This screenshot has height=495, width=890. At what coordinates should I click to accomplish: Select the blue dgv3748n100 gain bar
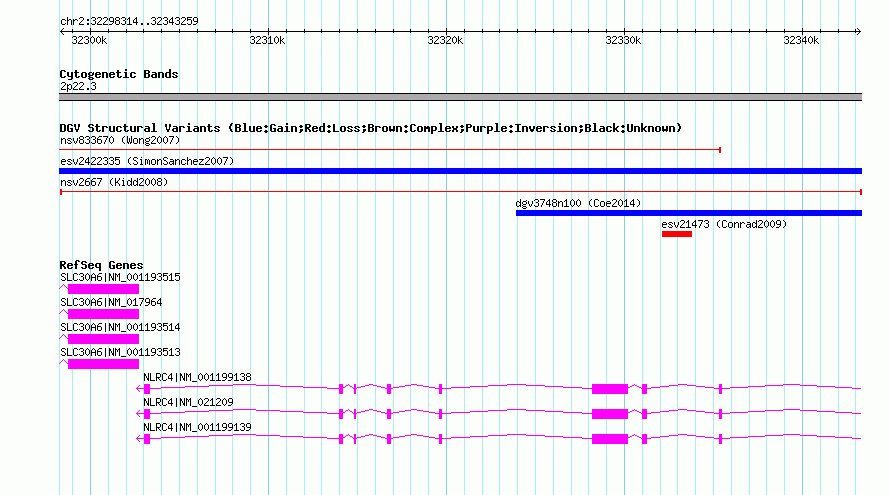(x=689, y=213)
